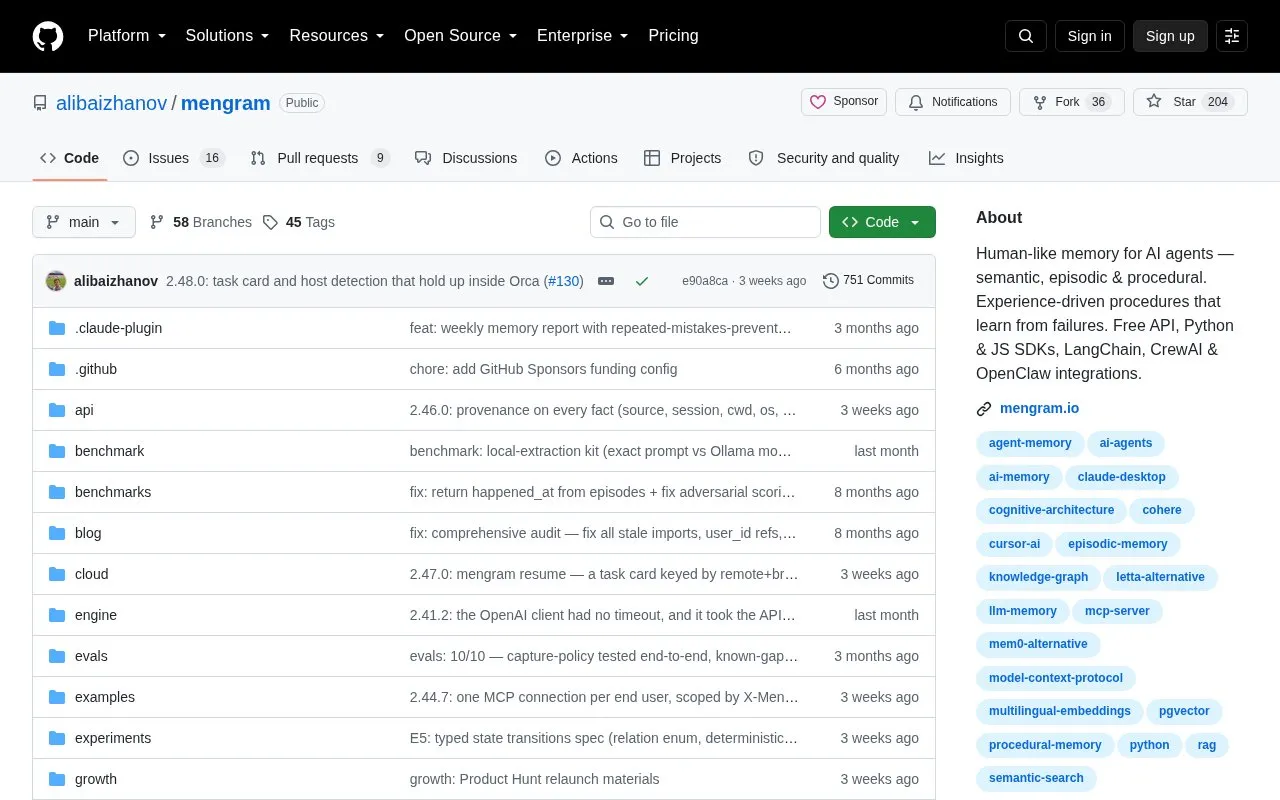Image resolution: width=1280 pixels, height=800 pixels.
Task: Click the Sponsor heart button
Action: (844, 102)
